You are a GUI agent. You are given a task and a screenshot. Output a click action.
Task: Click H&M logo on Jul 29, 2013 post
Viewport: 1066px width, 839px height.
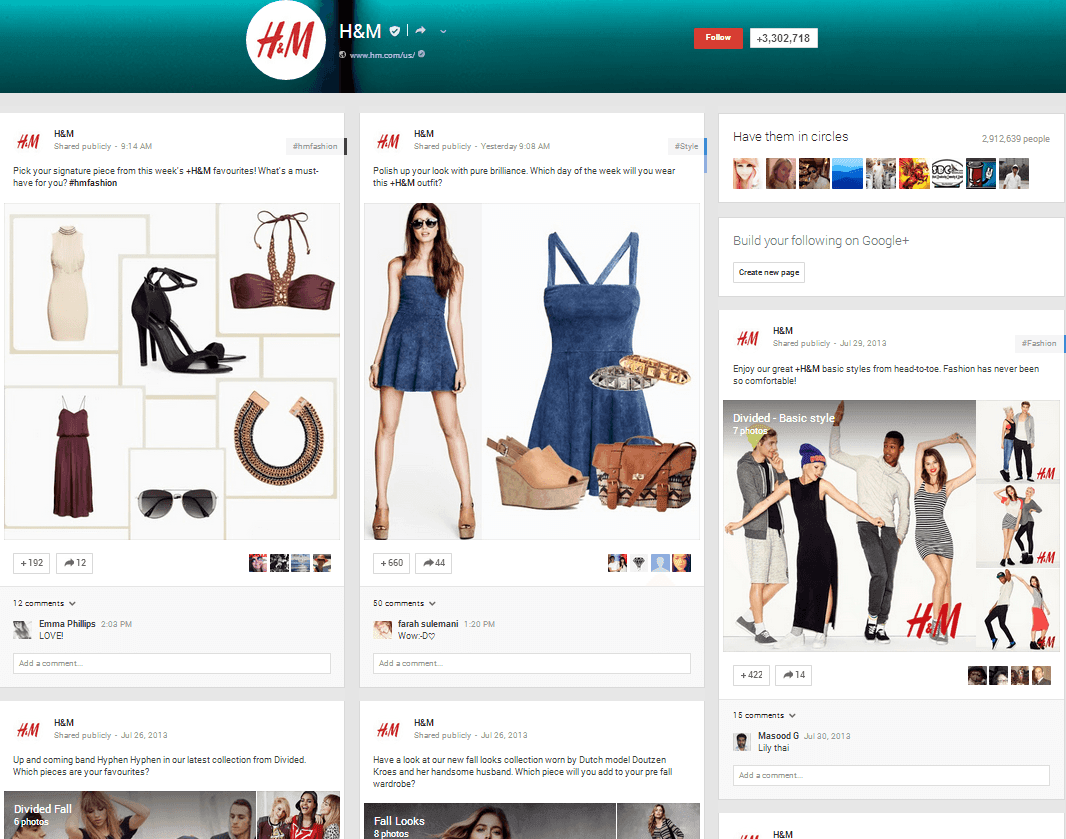(x=748, y=338)
